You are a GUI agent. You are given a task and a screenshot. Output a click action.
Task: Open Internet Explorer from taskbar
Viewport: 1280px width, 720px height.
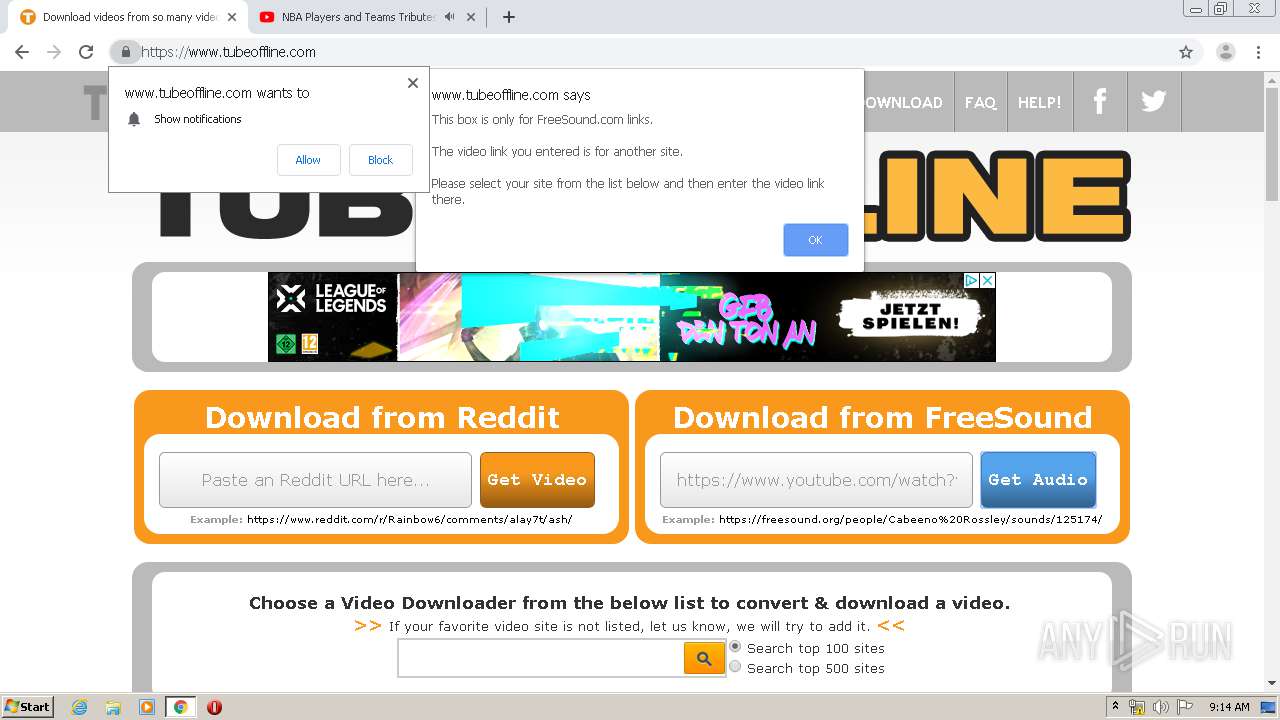[x=79, y=707]
